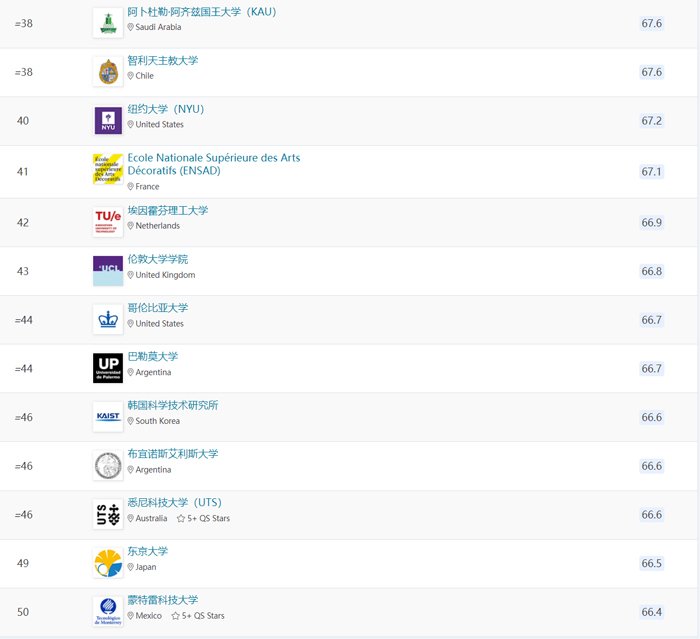Open Ecole Nationale Supérieure des Arts Décoratifs link

(x=214, y=164)
